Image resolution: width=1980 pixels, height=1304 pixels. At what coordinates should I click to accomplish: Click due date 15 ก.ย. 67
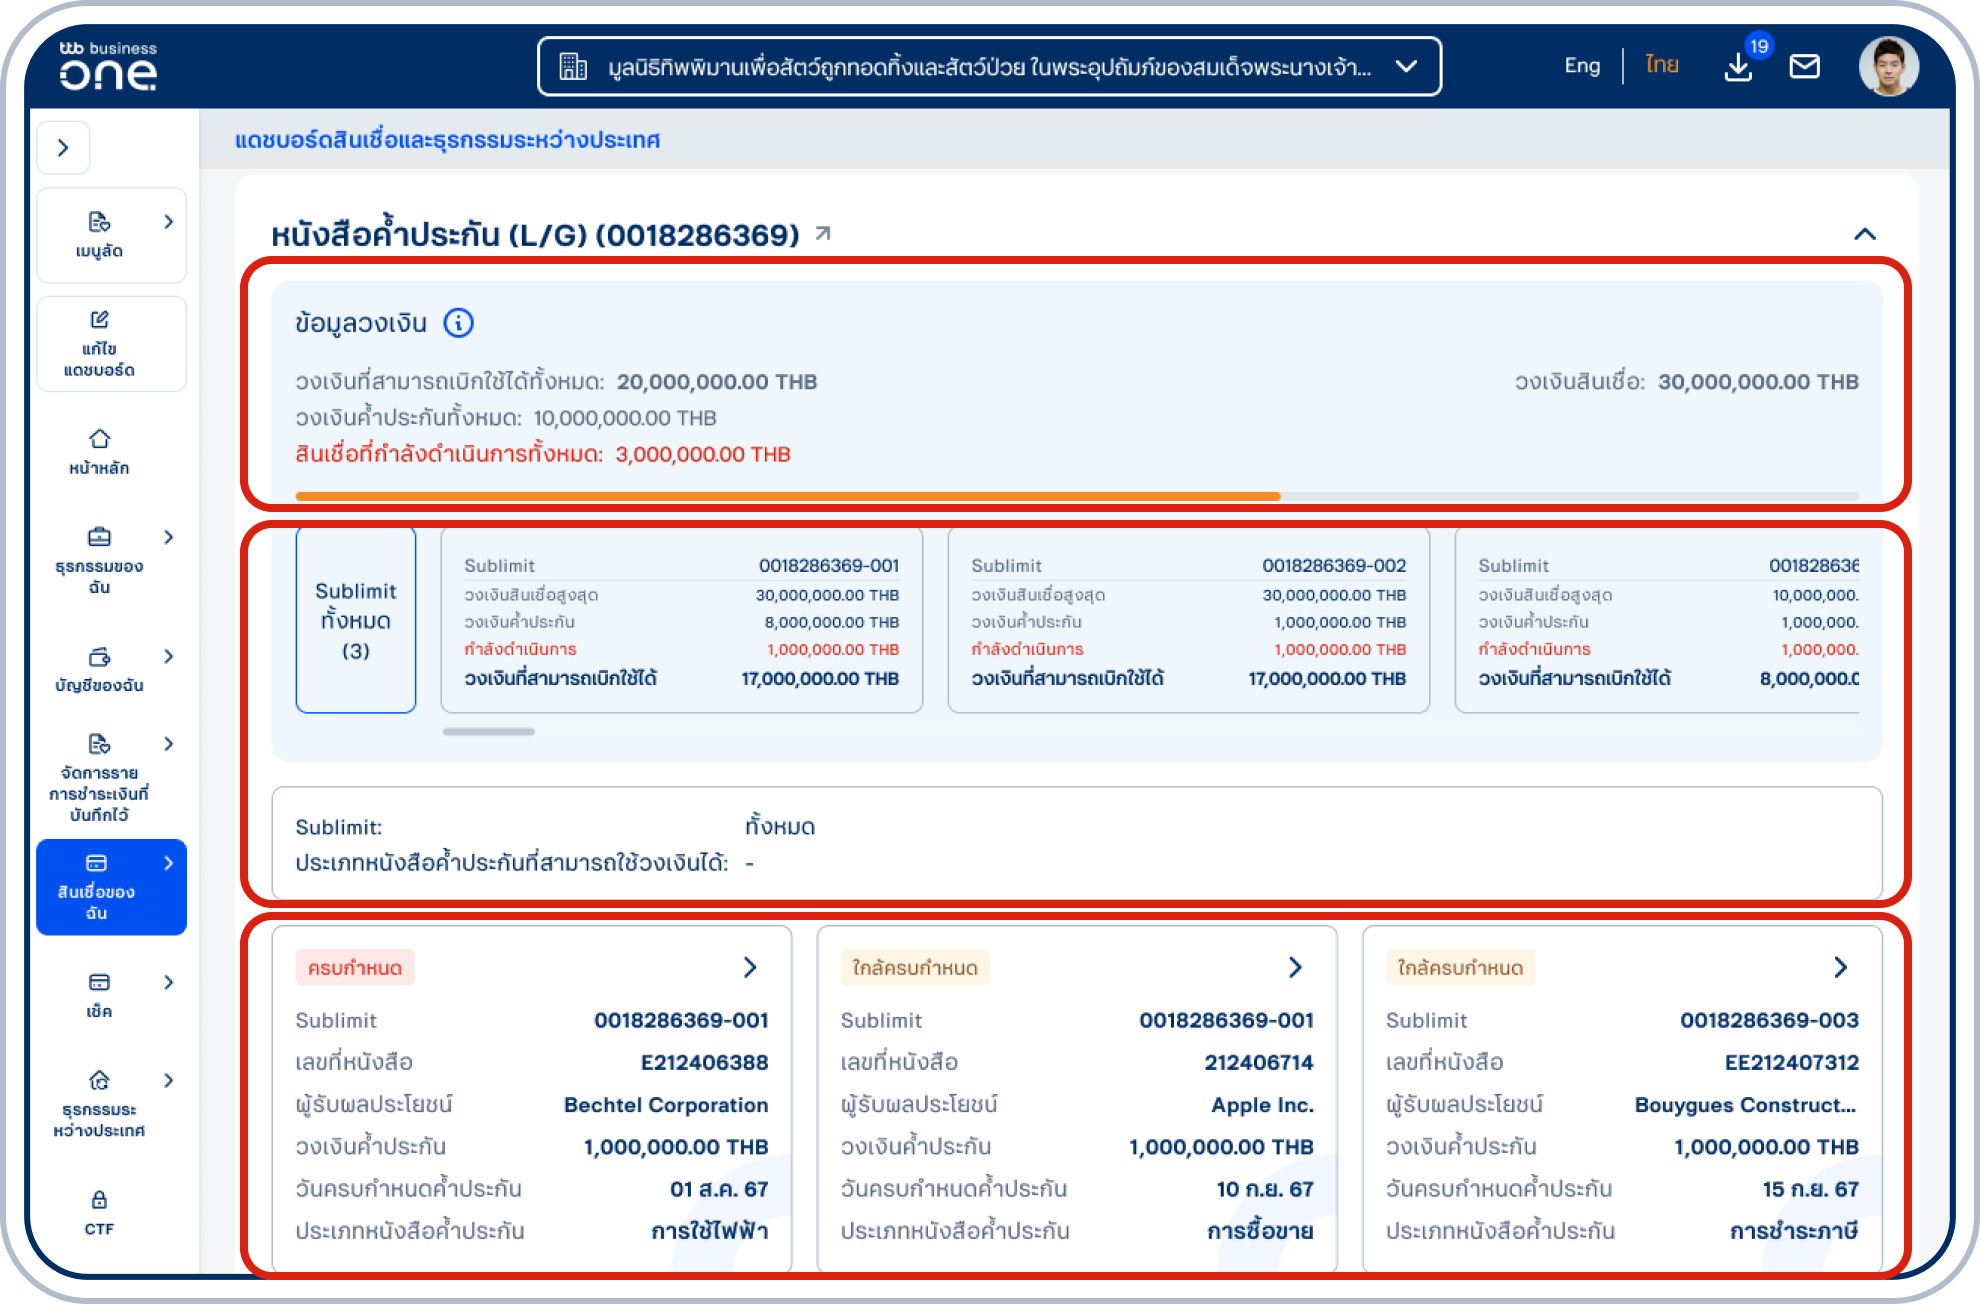coord(1810,1189)
